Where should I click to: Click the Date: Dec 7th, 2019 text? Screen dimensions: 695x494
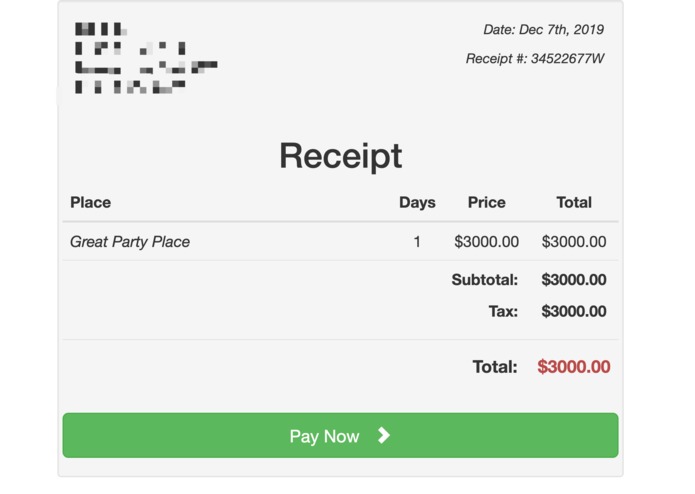click(x=543, y=30)
